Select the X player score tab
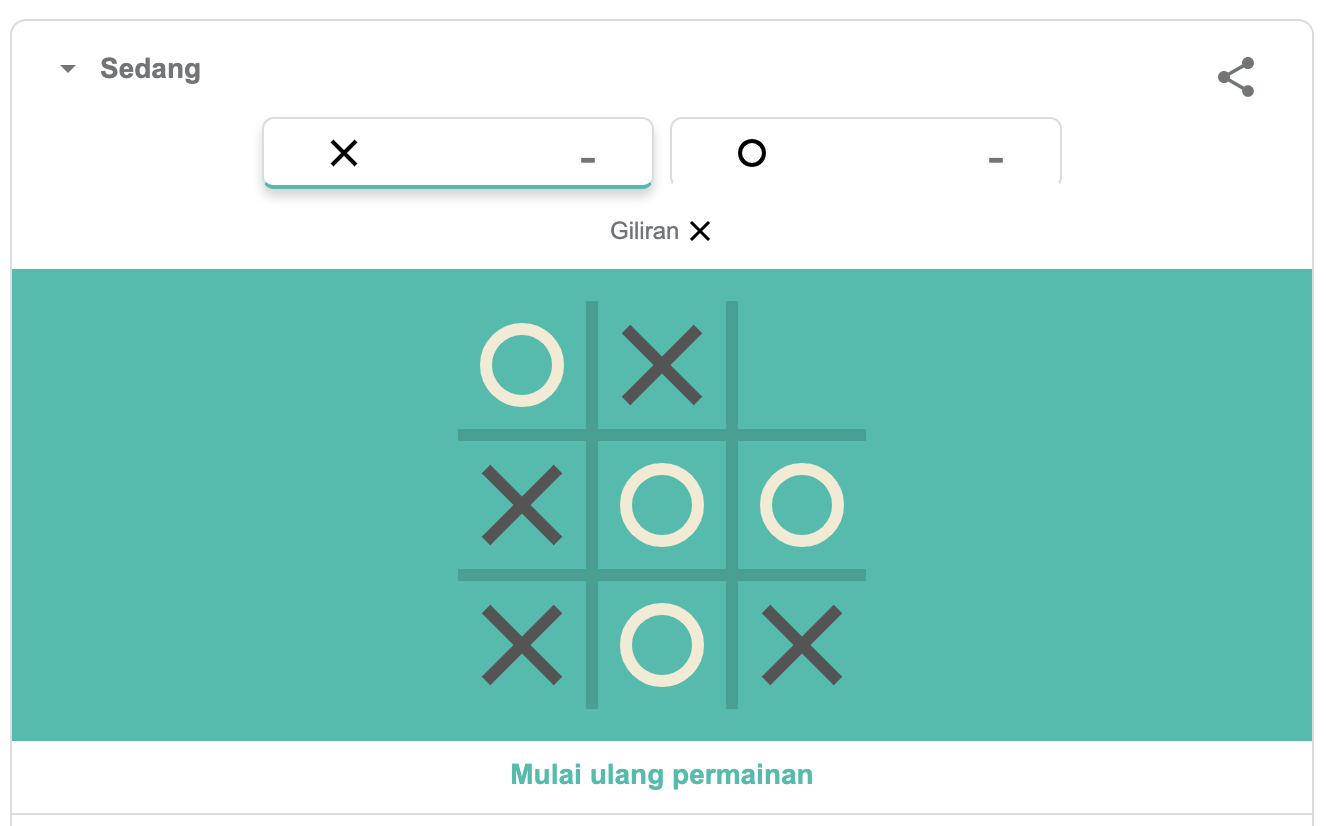 457,153
